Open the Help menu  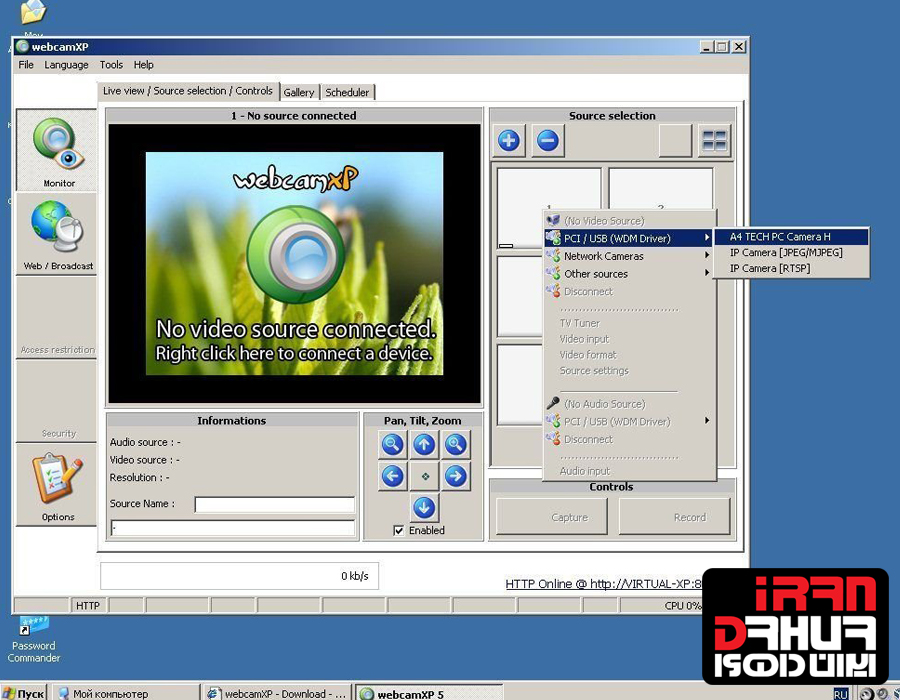point(143,65)
